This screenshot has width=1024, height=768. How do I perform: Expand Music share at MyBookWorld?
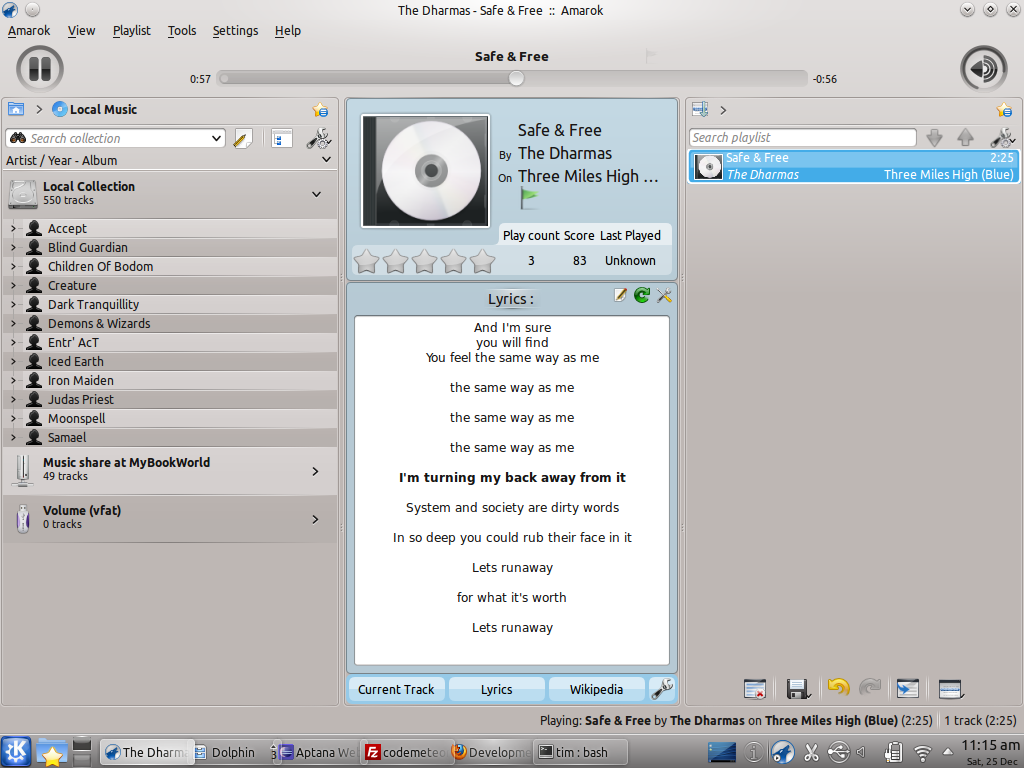point(315,471)
